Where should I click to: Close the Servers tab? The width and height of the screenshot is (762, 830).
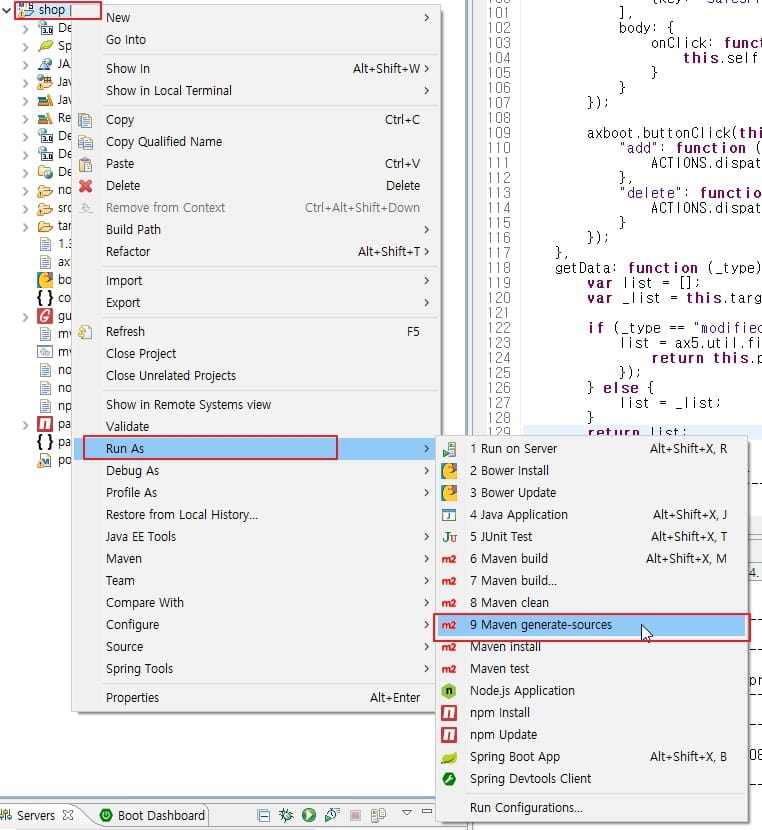pyautogui.click(x=68, y=815)
